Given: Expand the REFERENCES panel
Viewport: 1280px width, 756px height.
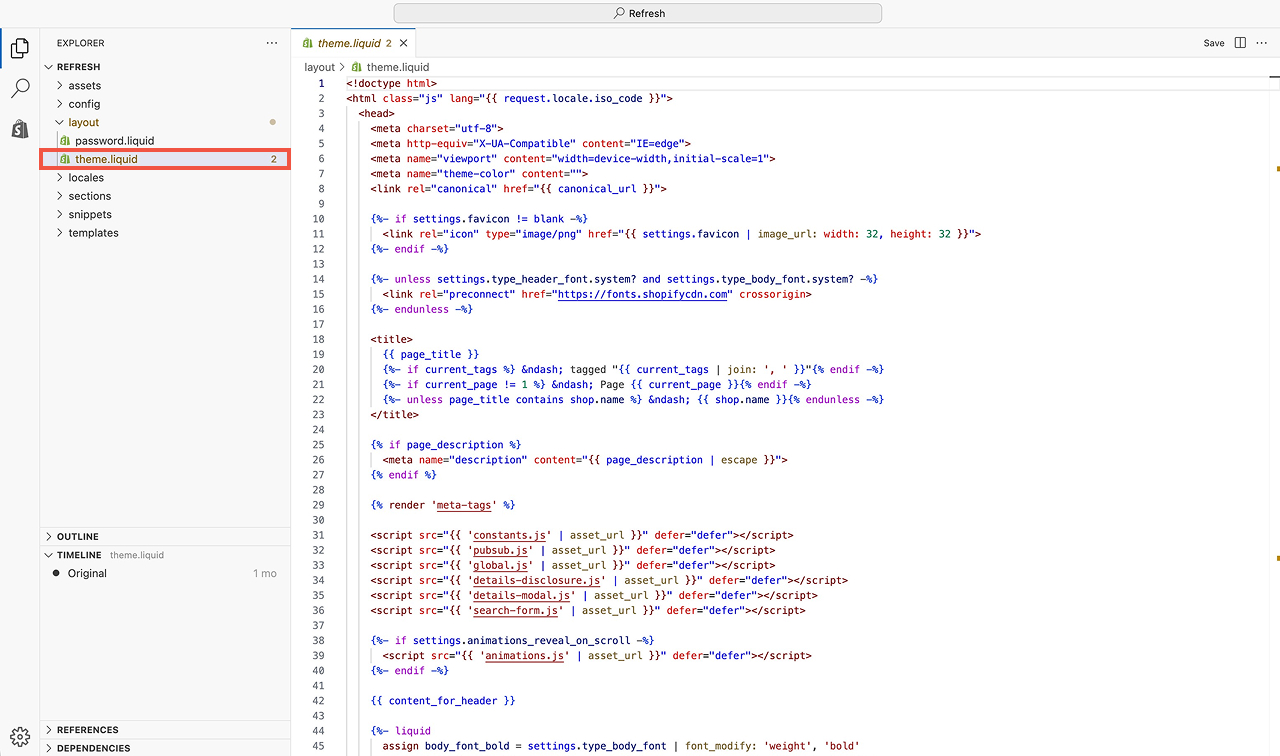Looking at the screenshot, I should 165,730.
